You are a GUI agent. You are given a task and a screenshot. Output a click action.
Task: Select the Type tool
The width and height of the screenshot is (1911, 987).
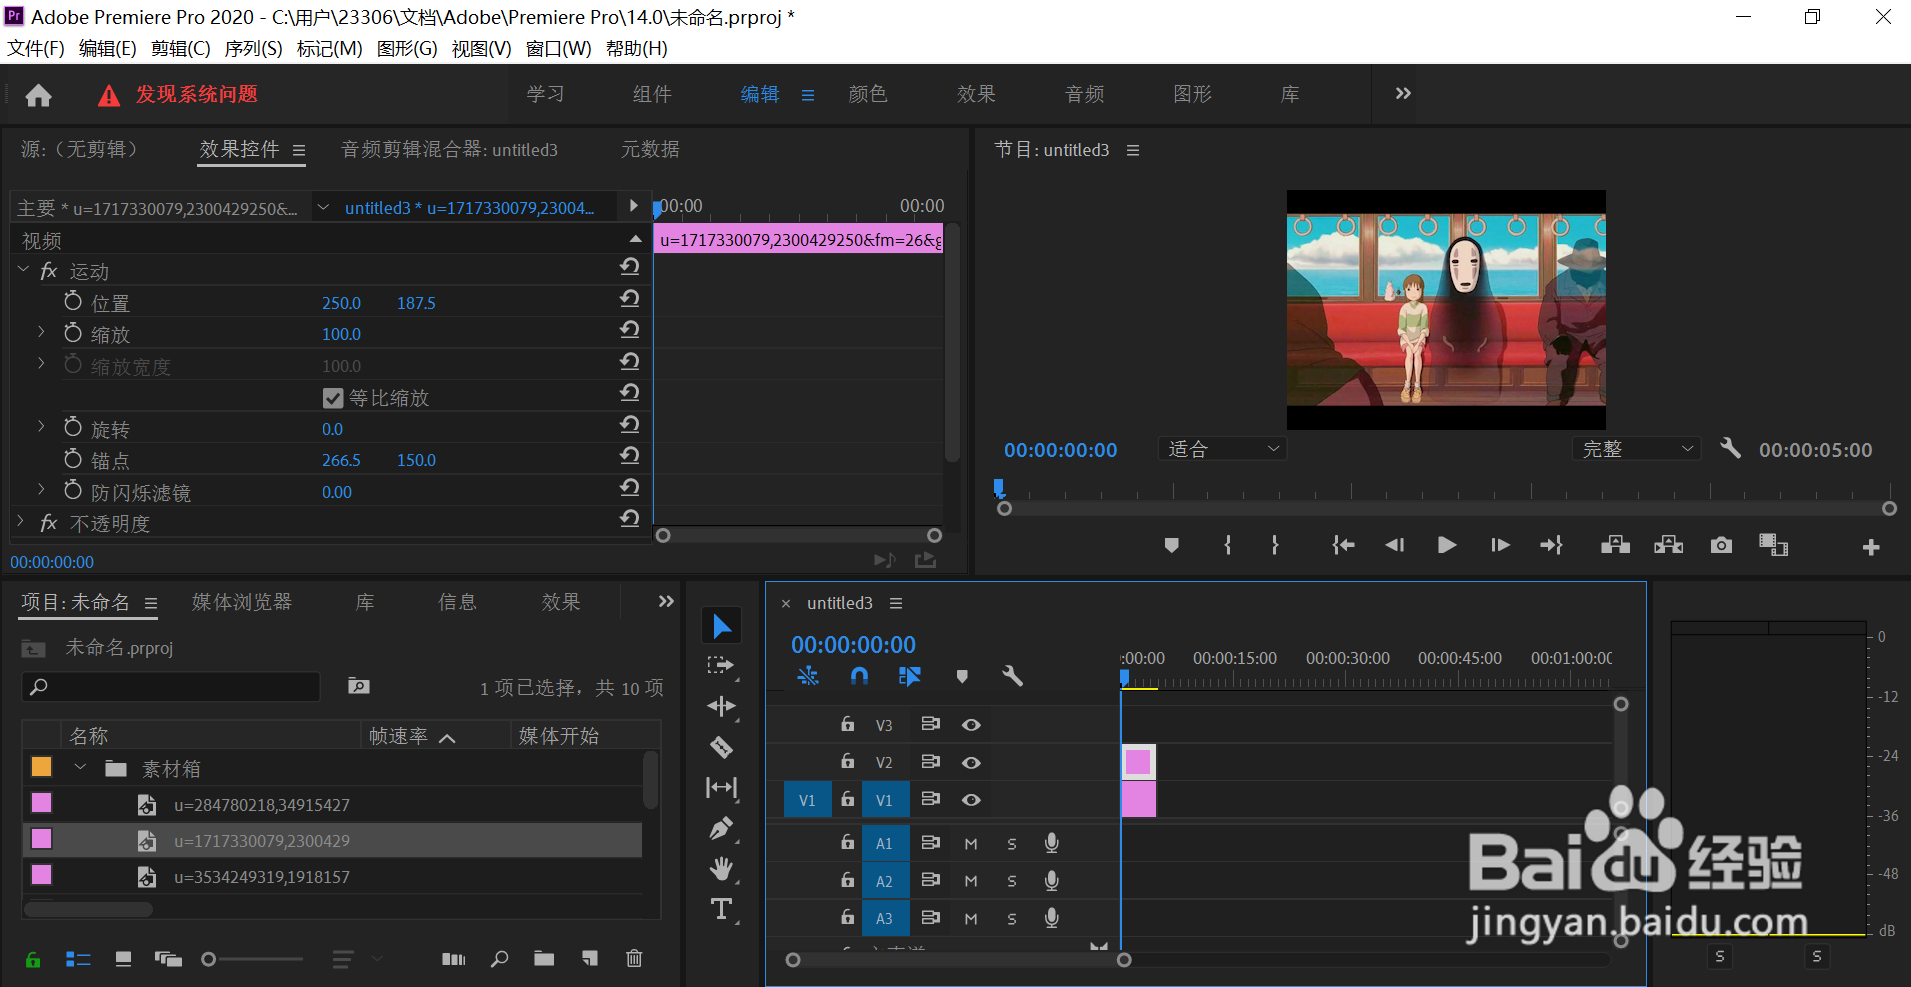point(721,909)
